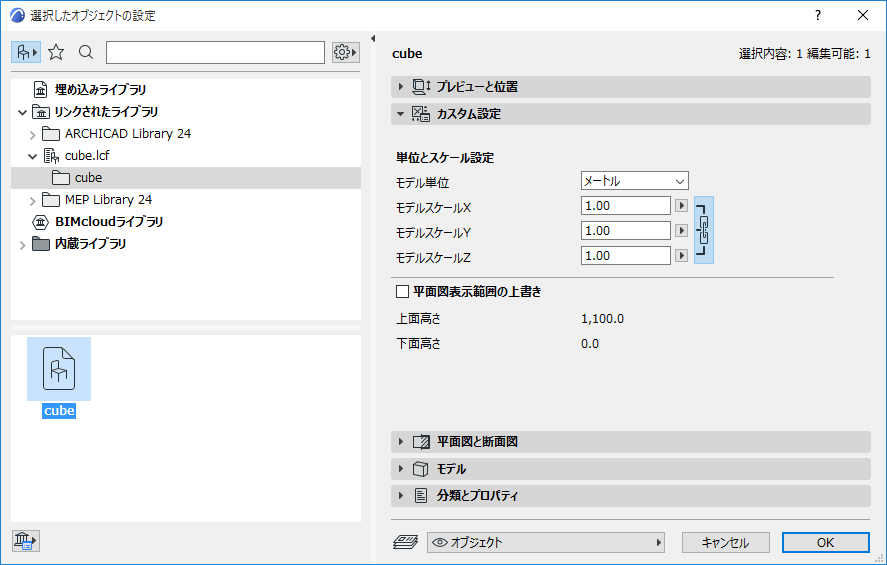Image resolution: width=887 pixels, height=565 pixels.
Task: Enable 平面図表示範囲の上書き checkbox
Action: 403,292
